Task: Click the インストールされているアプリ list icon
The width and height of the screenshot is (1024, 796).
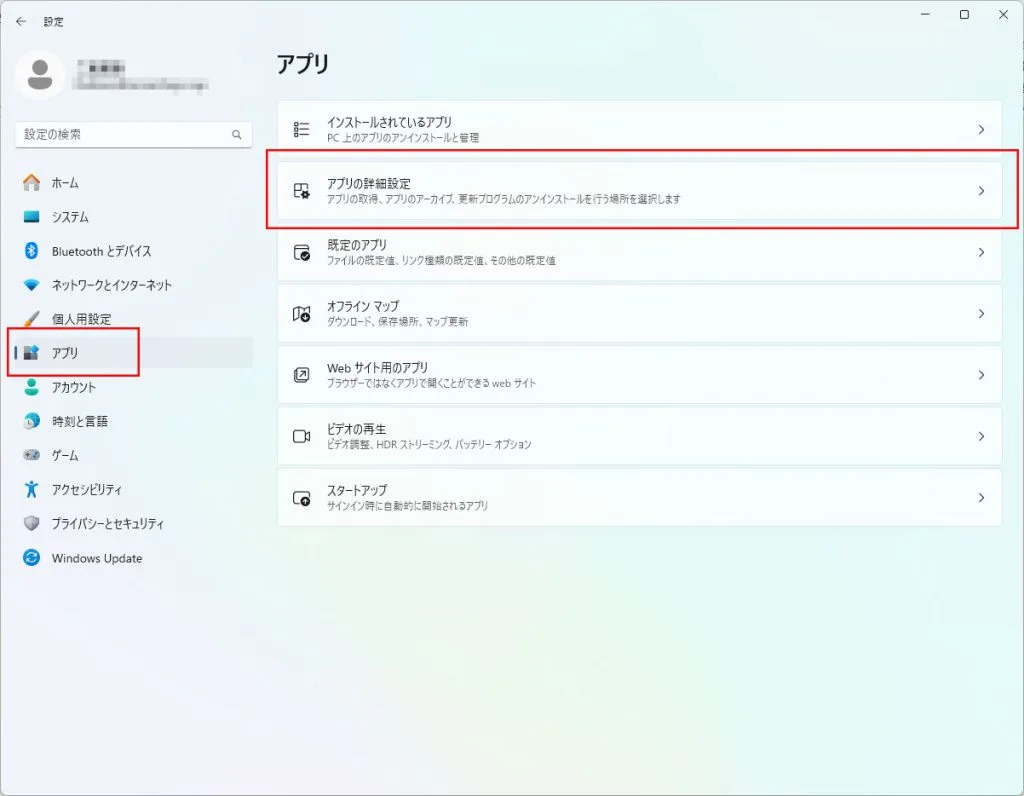Action: [x=301, y=129]
